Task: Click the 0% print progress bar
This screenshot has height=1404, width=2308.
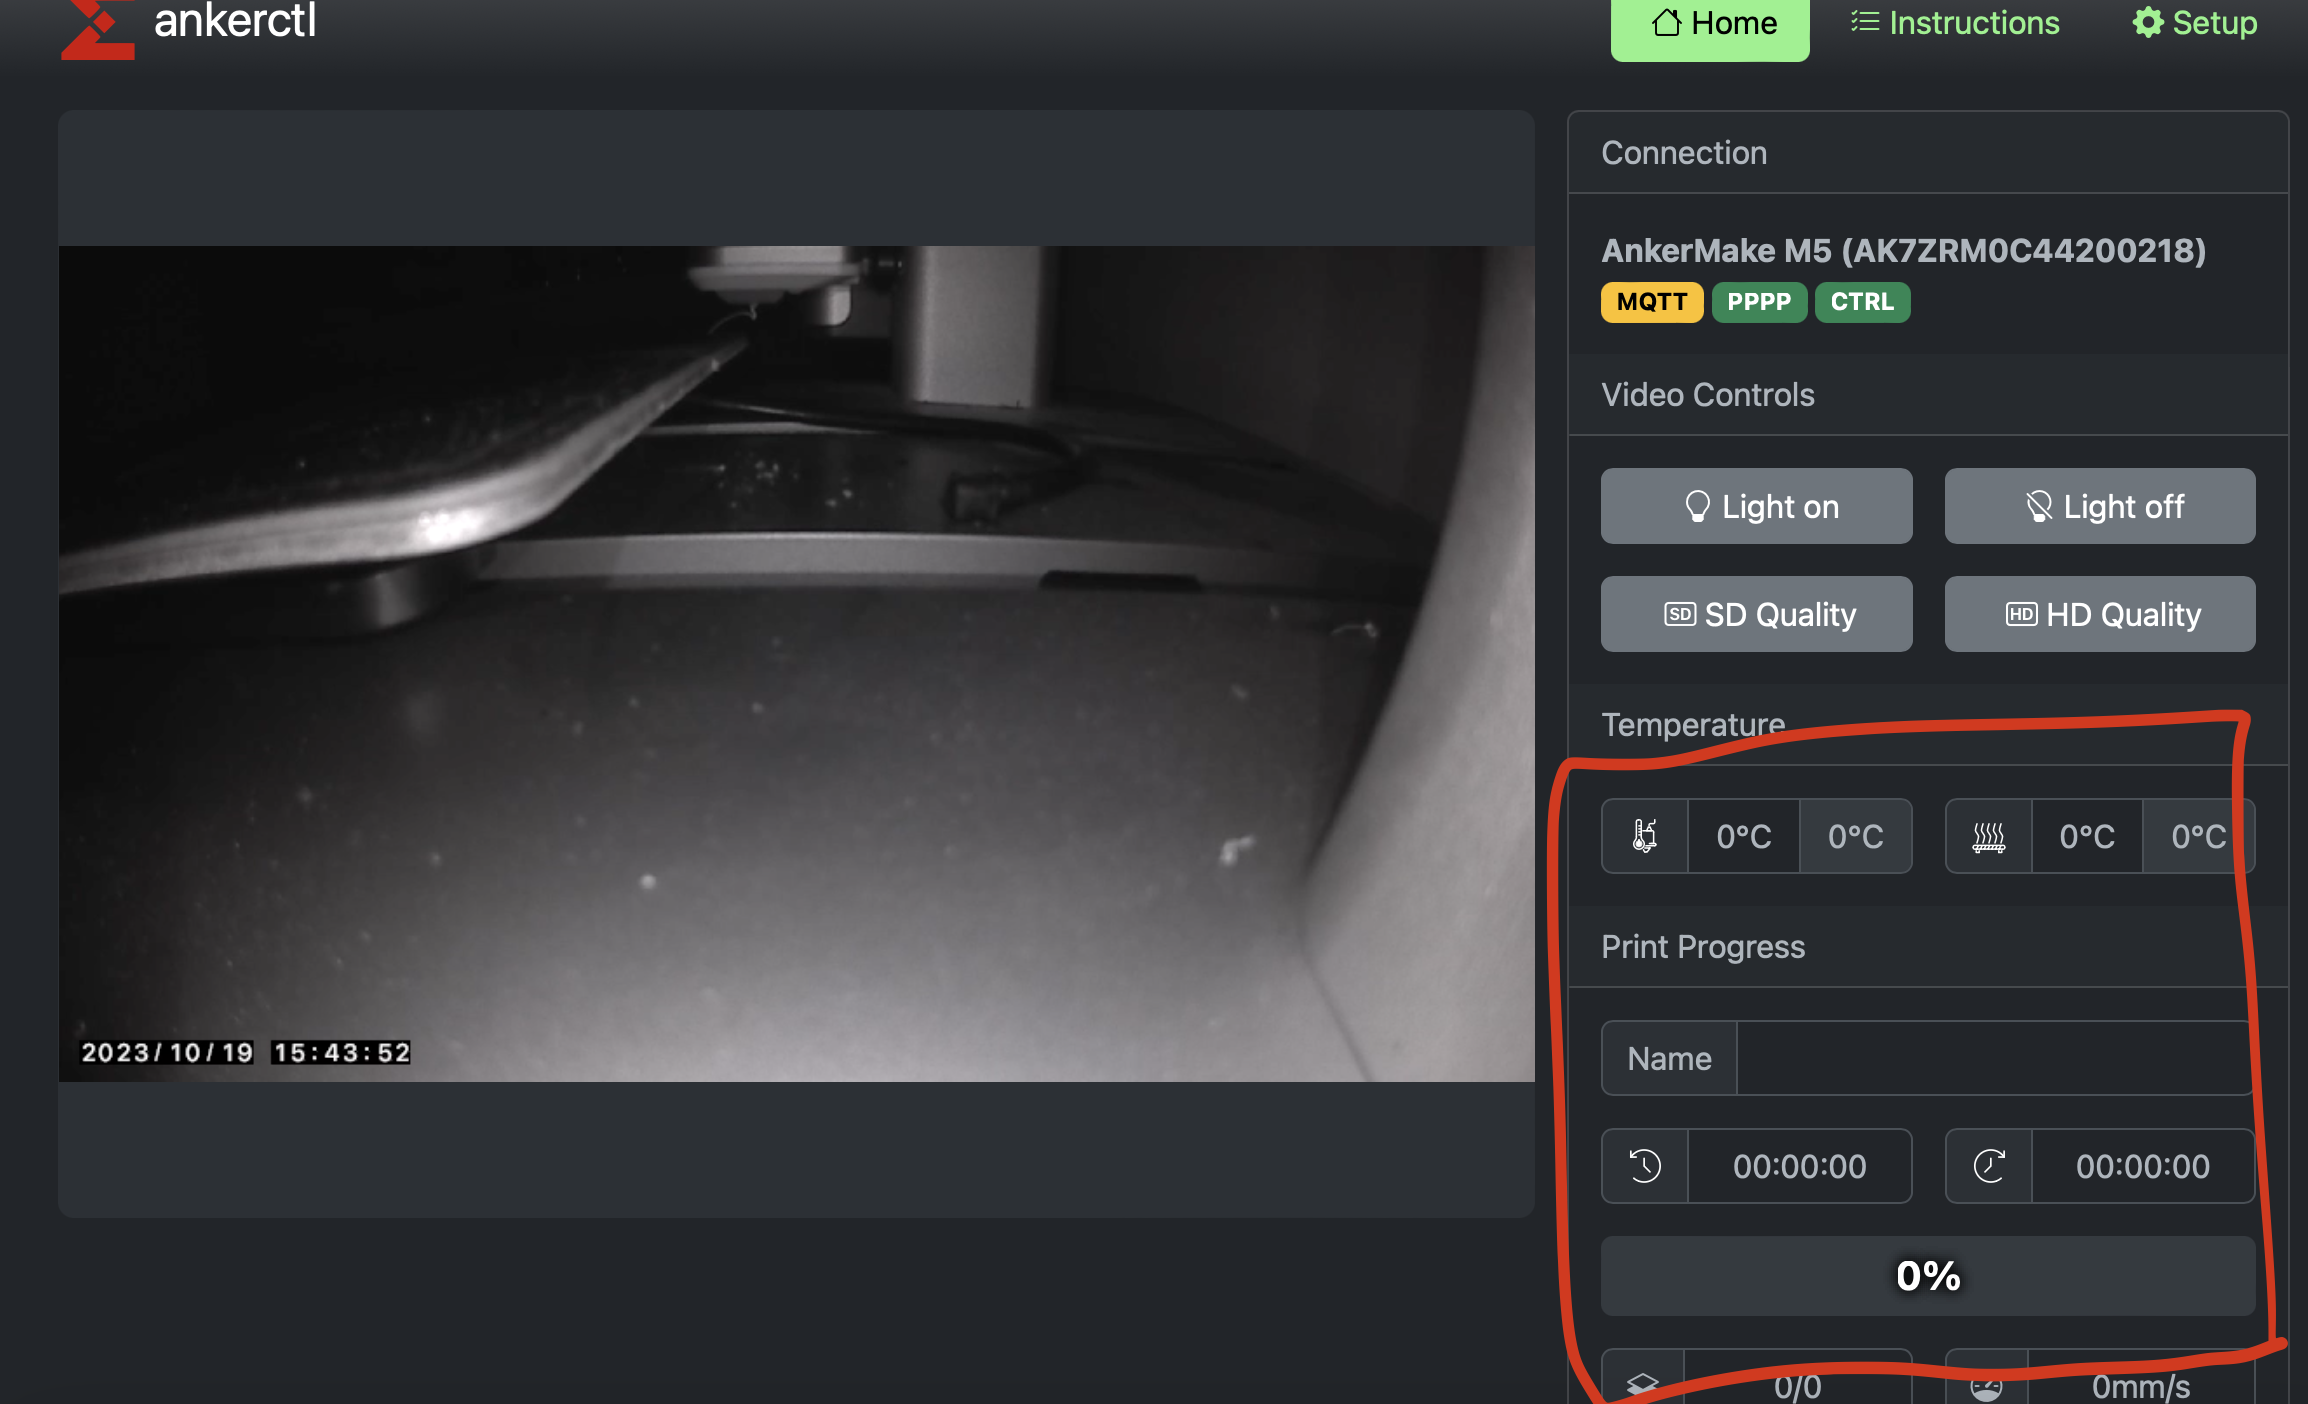Action: [x=1927, y=1276]
